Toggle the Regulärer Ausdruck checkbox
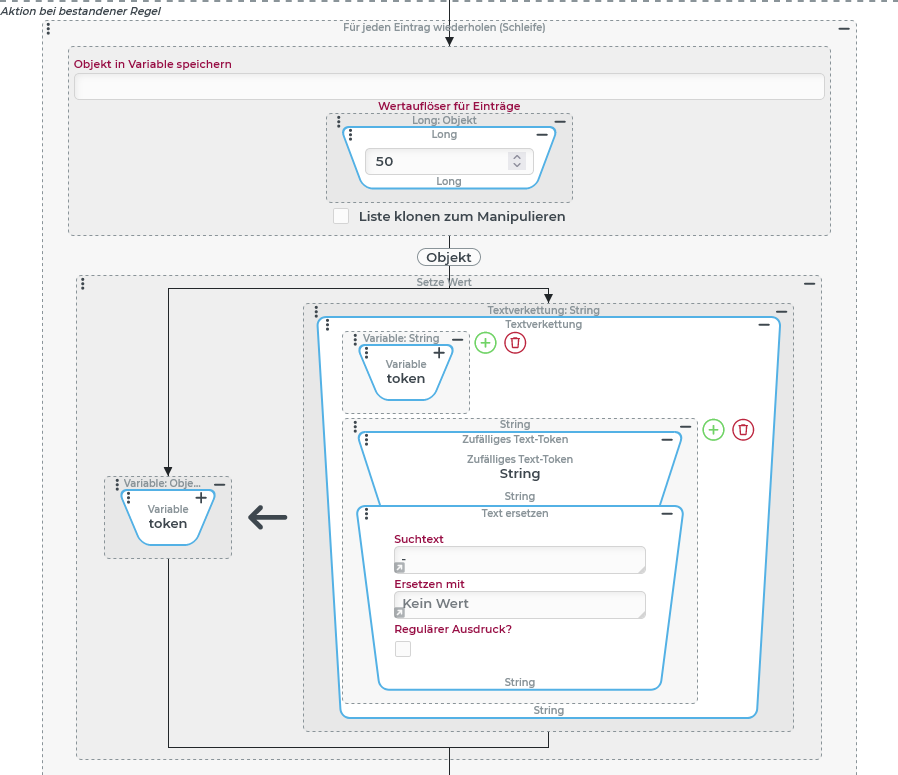898x775 pixels. point(403,649)
